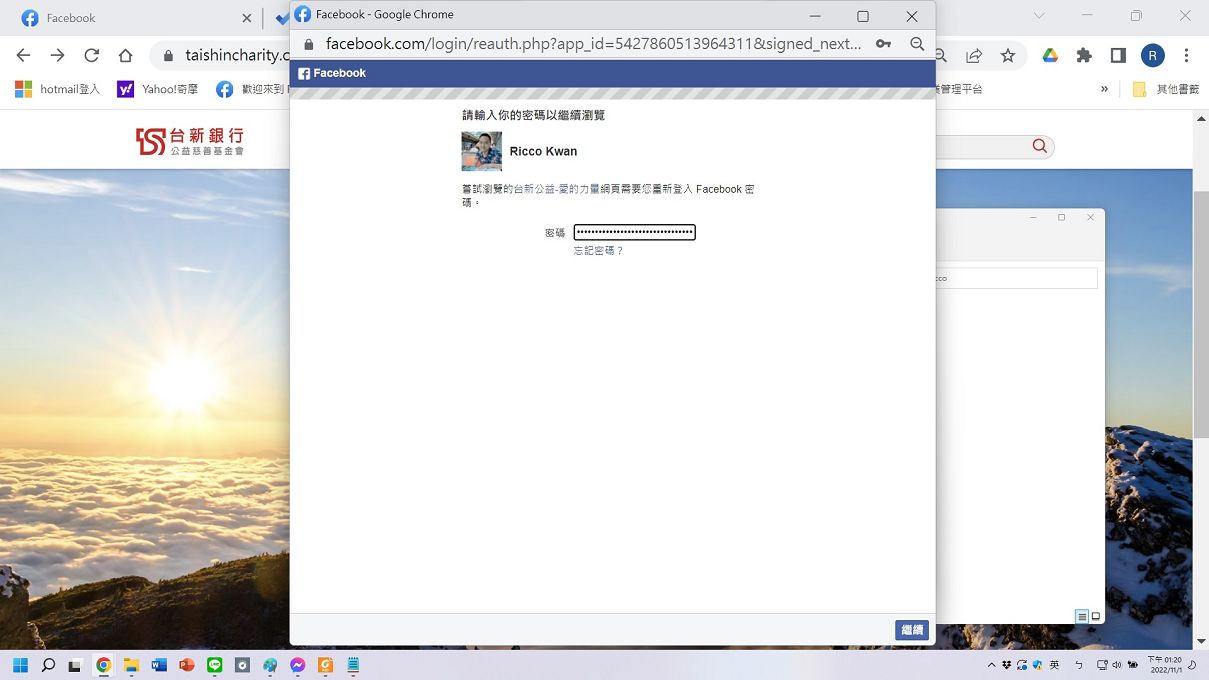Click the 忘記密碼？ link

[x=598, y=251]
